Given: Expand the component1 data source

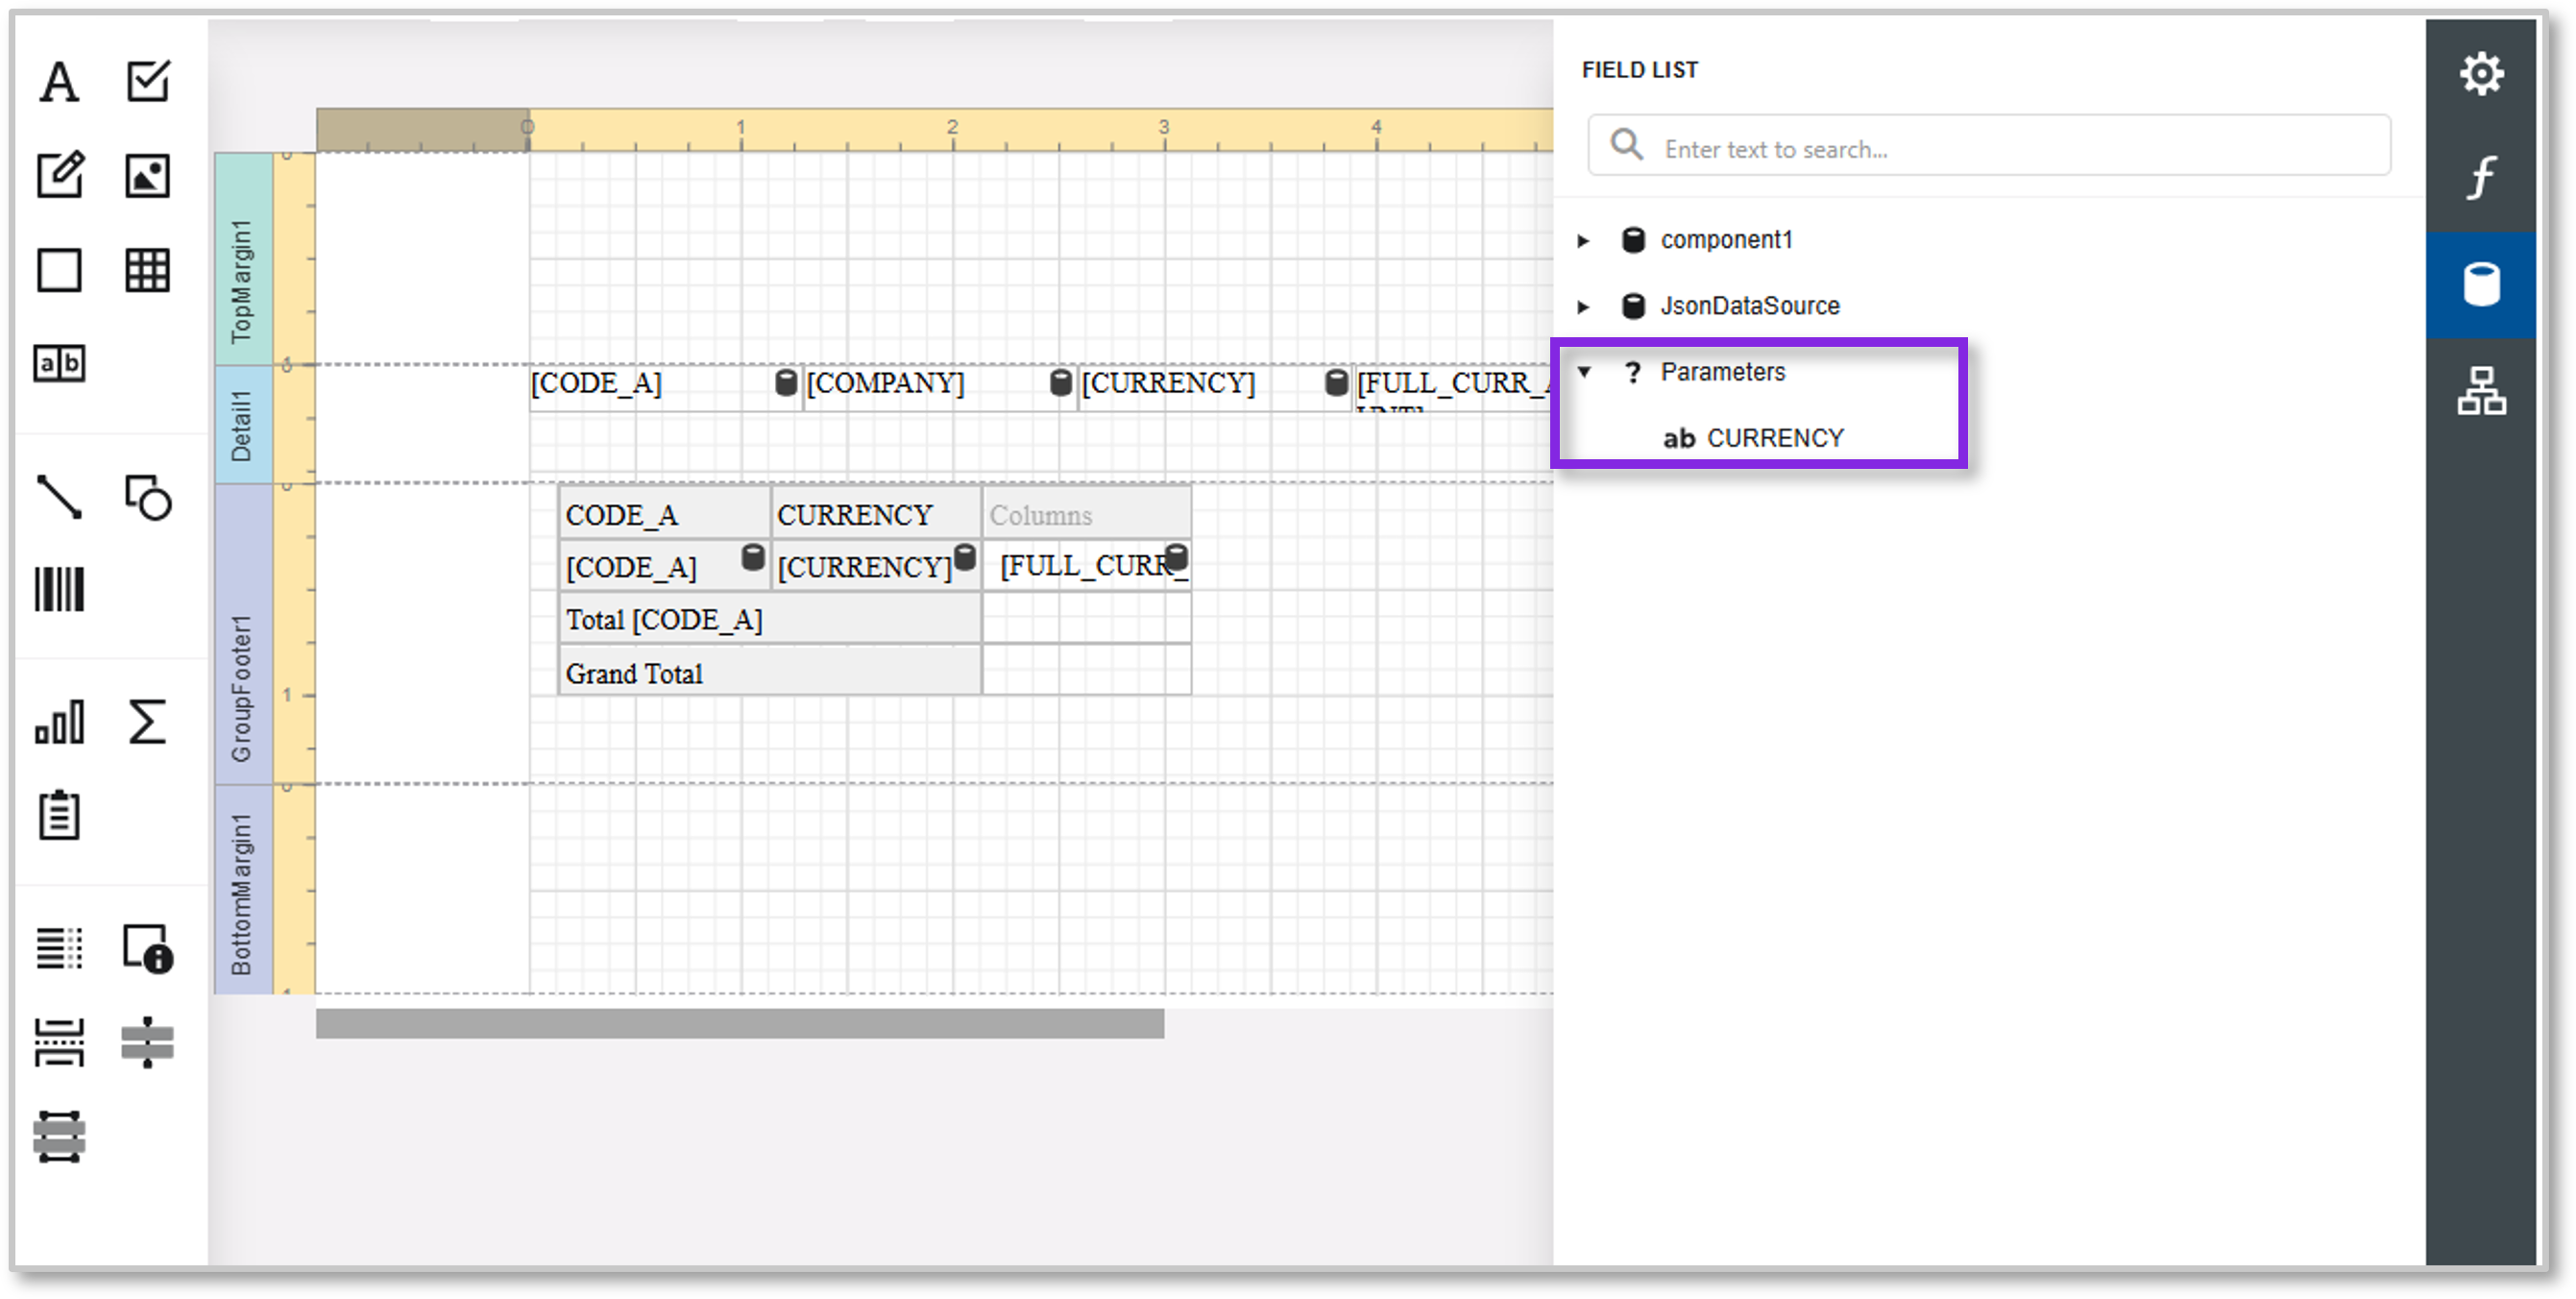Looking at the screenshot, I should [1583, 240].
